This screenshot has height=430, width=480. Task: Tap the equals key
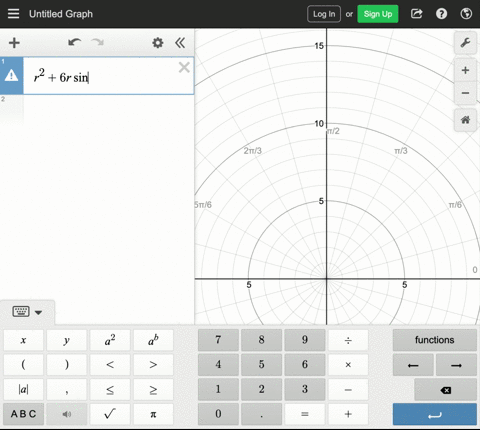click(x=305, y=414)
